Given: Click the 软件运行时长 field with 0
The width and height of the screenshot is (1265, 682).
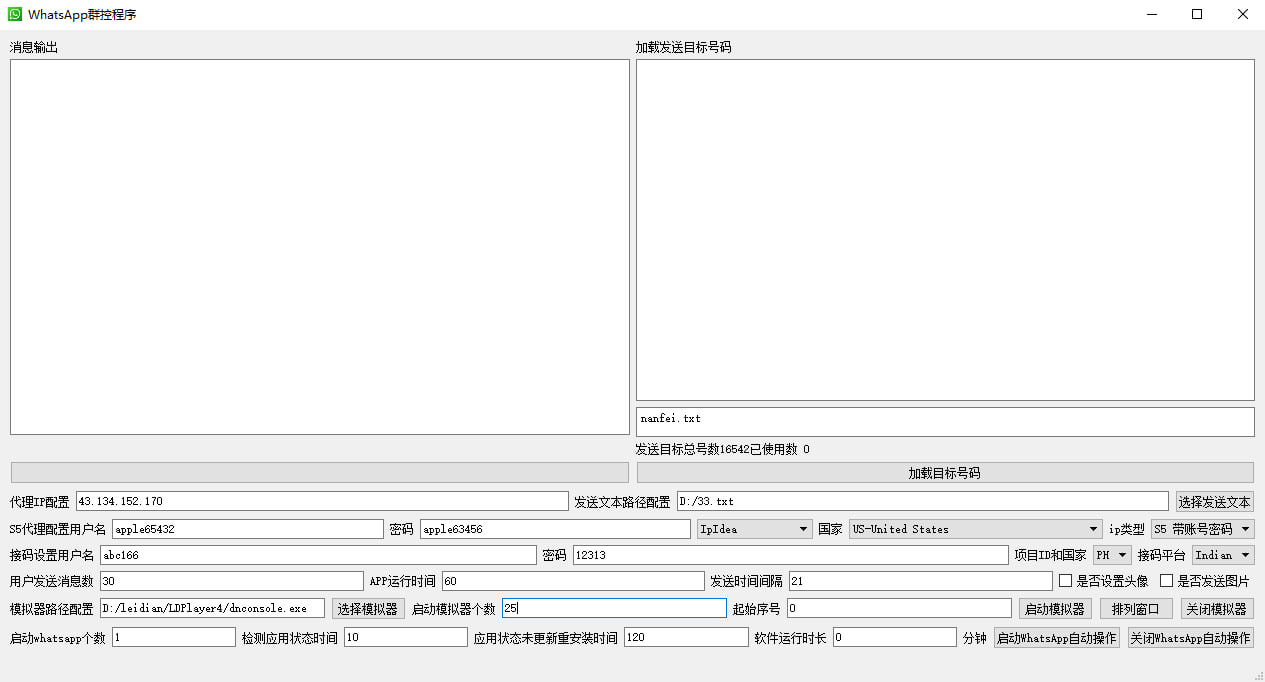Looking at the screenshot, I should click(x=895, y=637).
